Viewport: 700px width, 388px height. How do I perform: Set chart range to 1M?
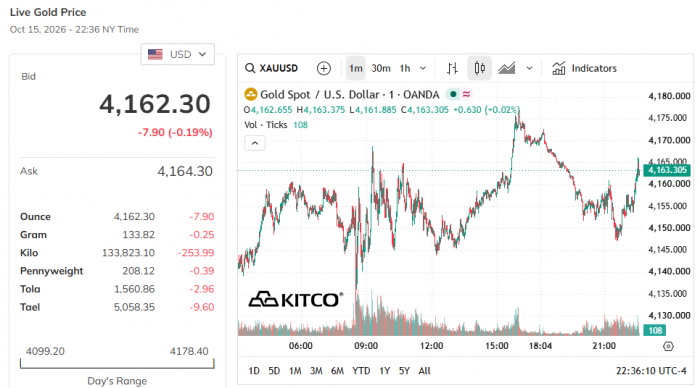click(x=295, y=371)
